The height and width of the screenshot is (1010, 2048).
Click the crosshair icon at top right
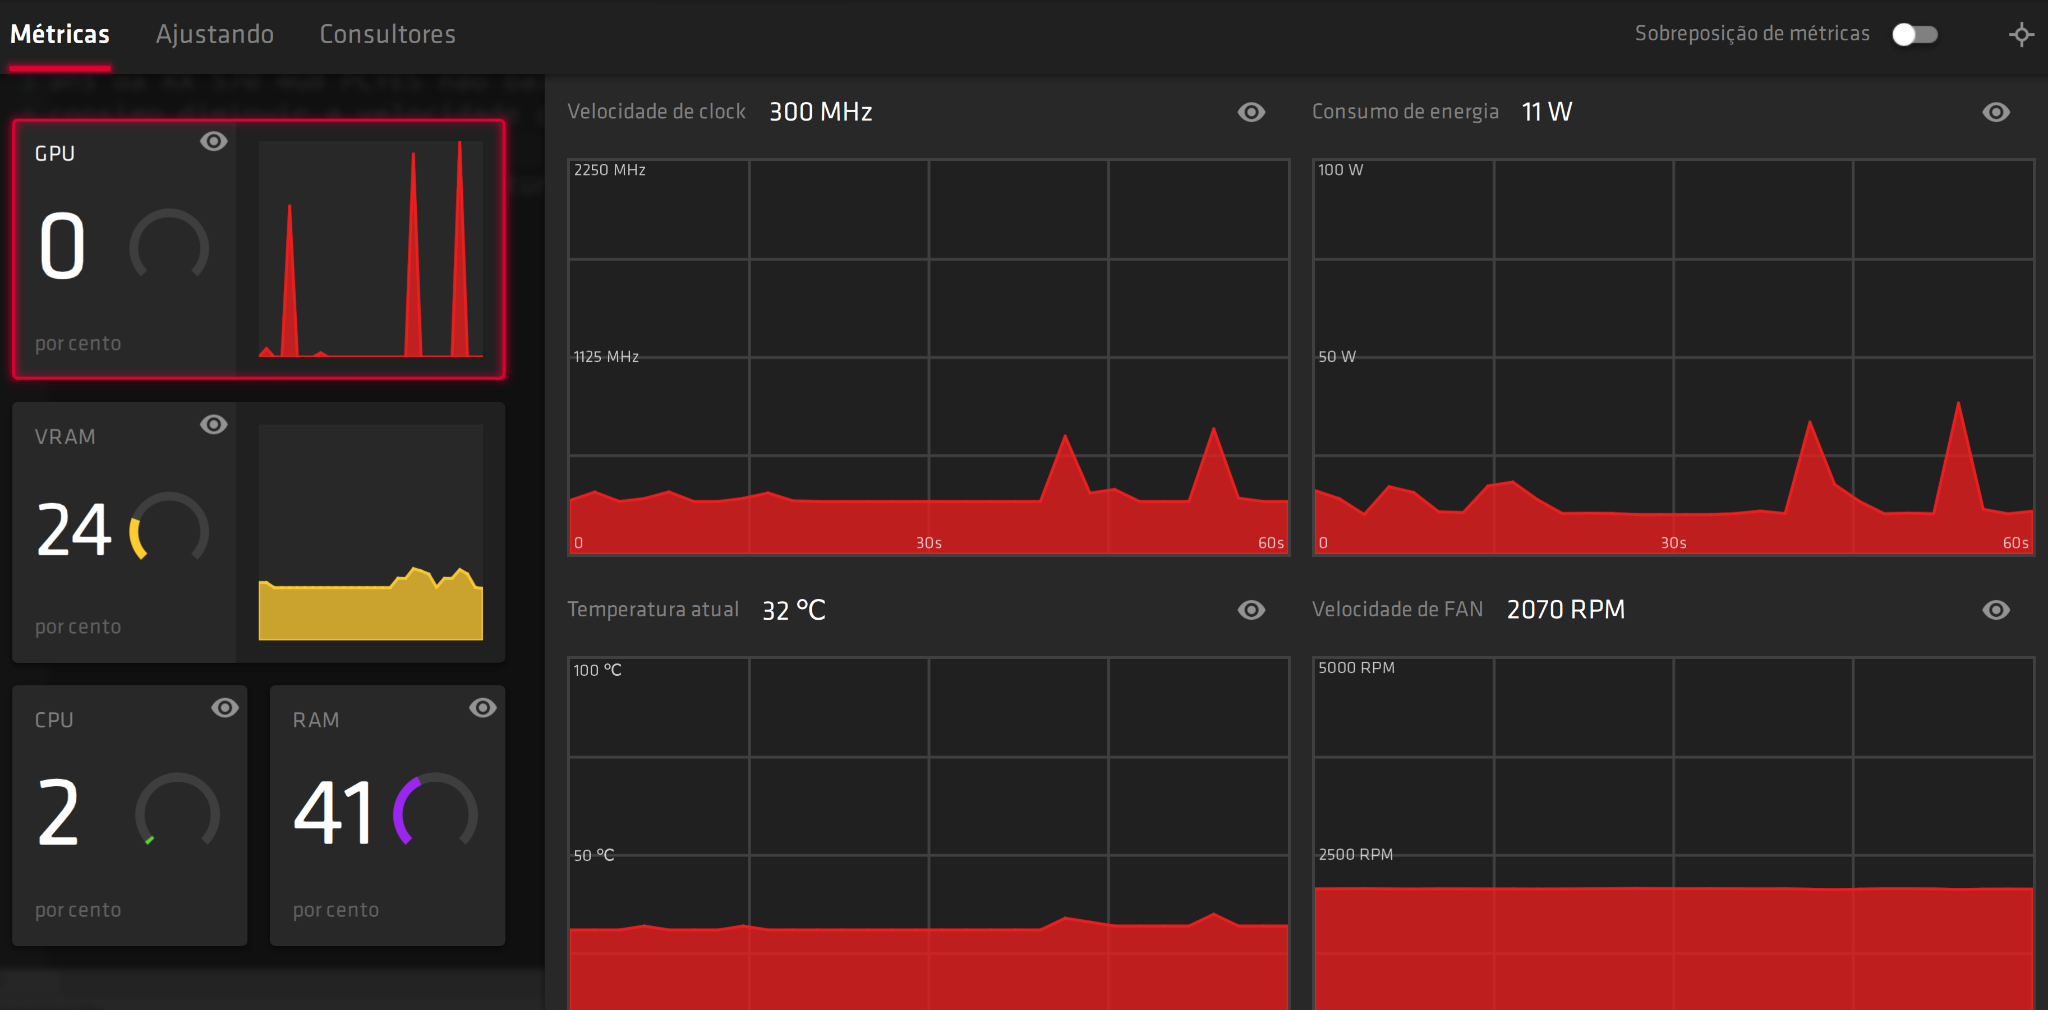click(2021, 34)
